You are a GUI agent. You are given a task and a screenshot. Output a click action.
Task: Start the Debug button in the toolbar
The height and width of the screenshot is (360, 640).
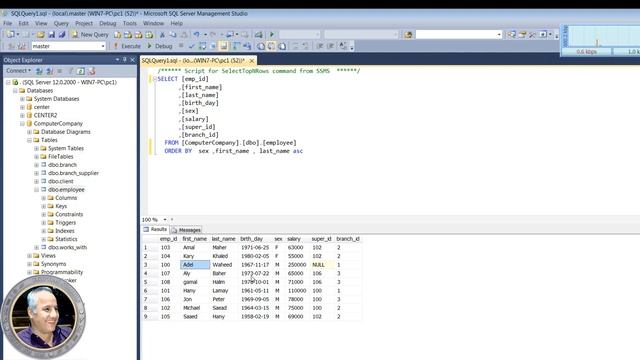tap(160, 46)
